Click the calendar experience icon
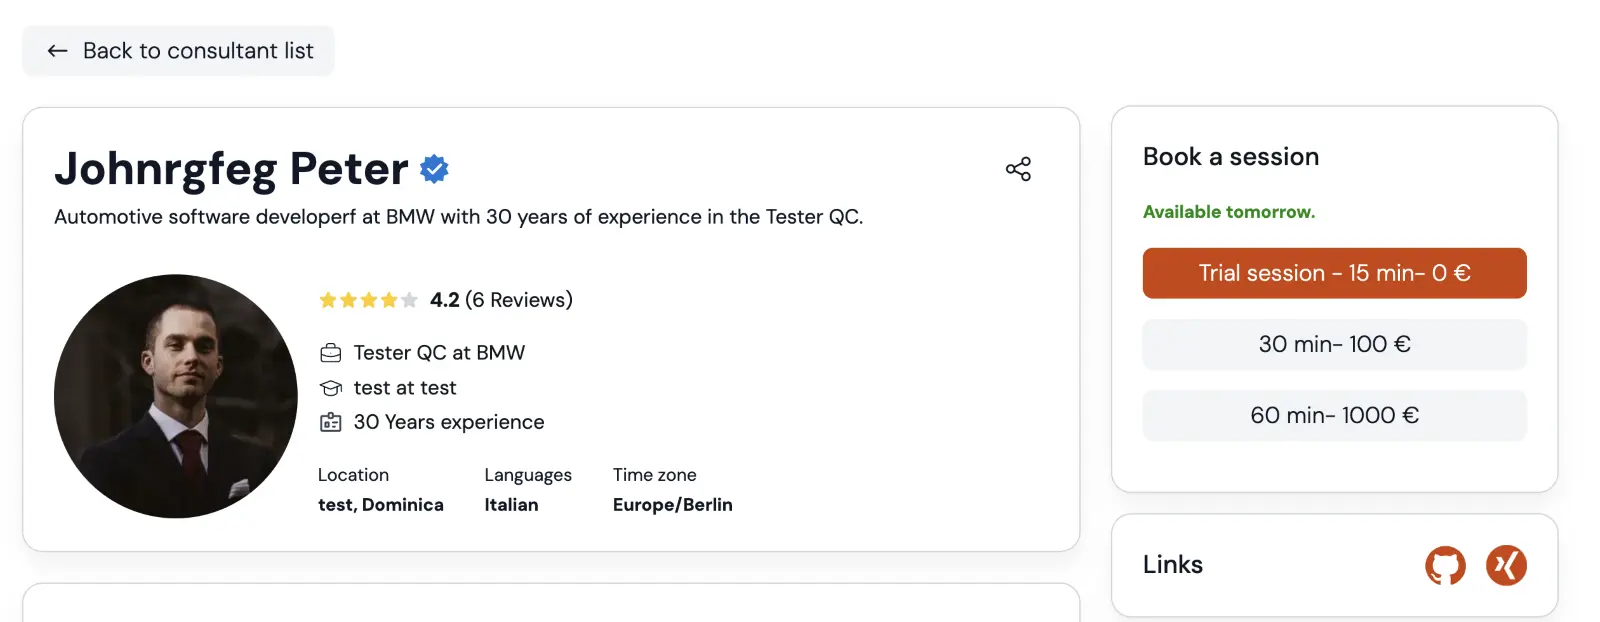The image size is (1600, 622). tap(331, 422)
